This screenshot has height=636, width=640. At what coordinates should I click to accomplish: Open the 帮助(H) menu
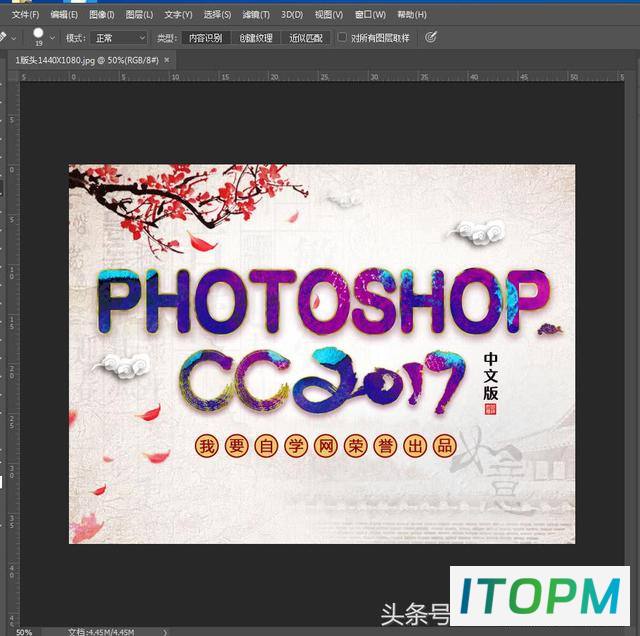[412, 15]
